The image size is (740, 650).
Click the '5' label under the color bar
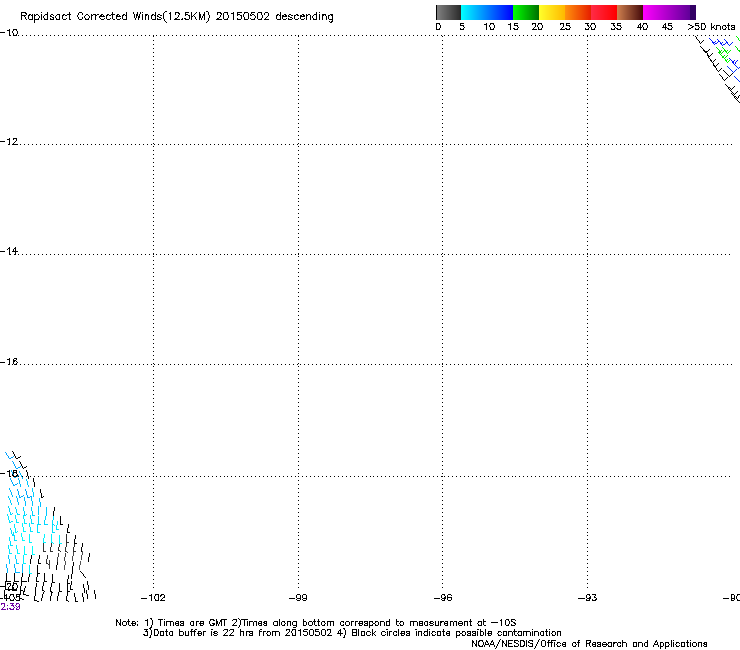pyautogui.click(x=462, y=27)
